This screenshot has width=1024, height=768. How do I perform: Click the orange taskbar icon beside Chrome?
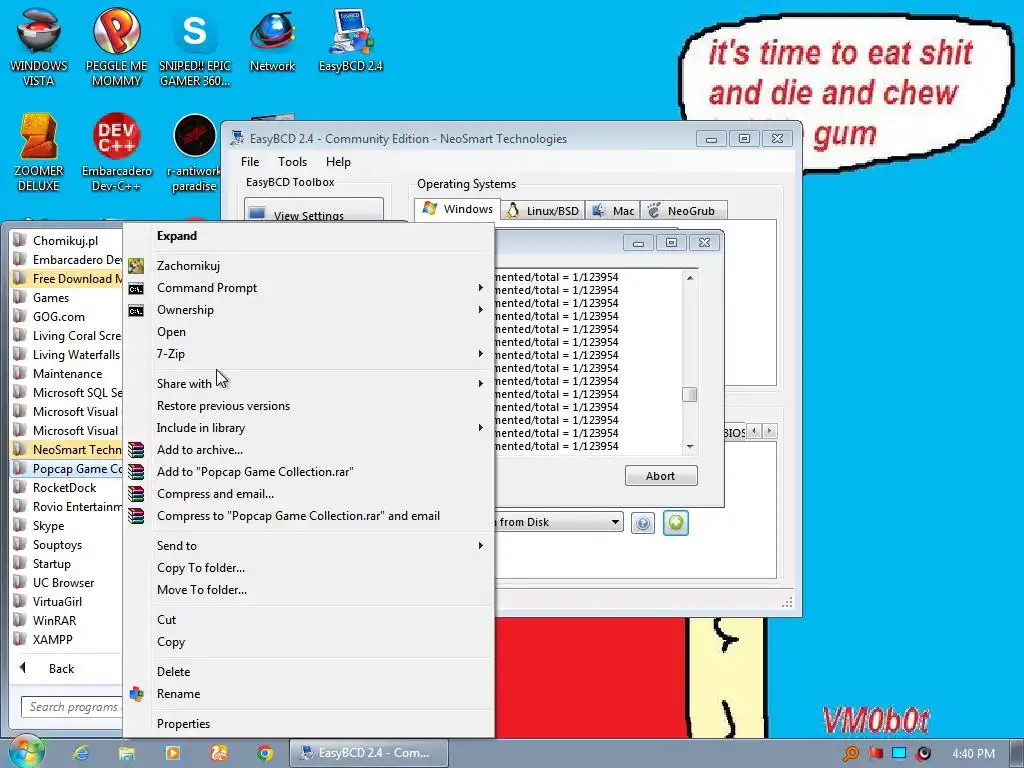tap(219, 753)
